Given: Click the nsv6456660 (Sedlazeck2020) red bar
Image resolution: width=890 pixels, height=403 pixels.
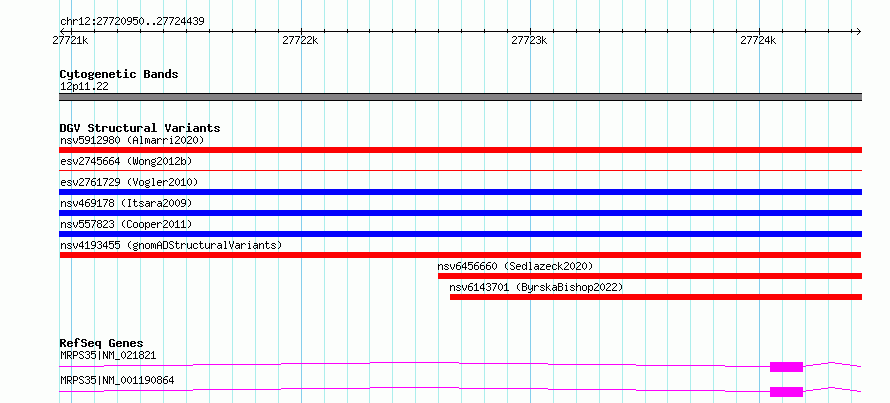Looking at the screenshot, I should pyautogui.click(x=650, y=276).
